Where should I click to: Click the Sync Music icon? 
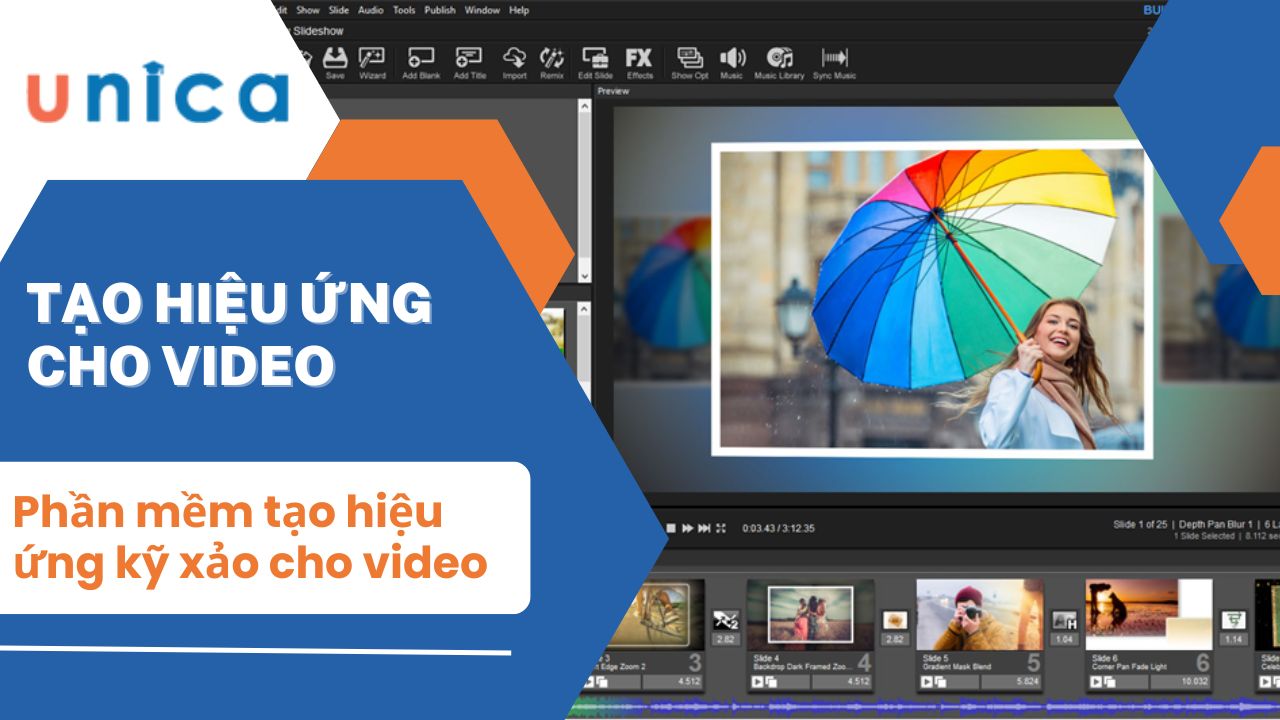(834, 62)
